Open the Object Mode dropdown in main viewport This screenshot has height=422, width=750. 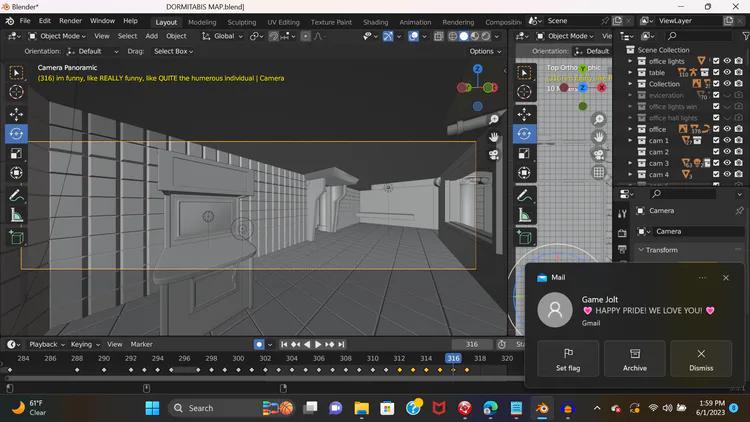(56, 36)
